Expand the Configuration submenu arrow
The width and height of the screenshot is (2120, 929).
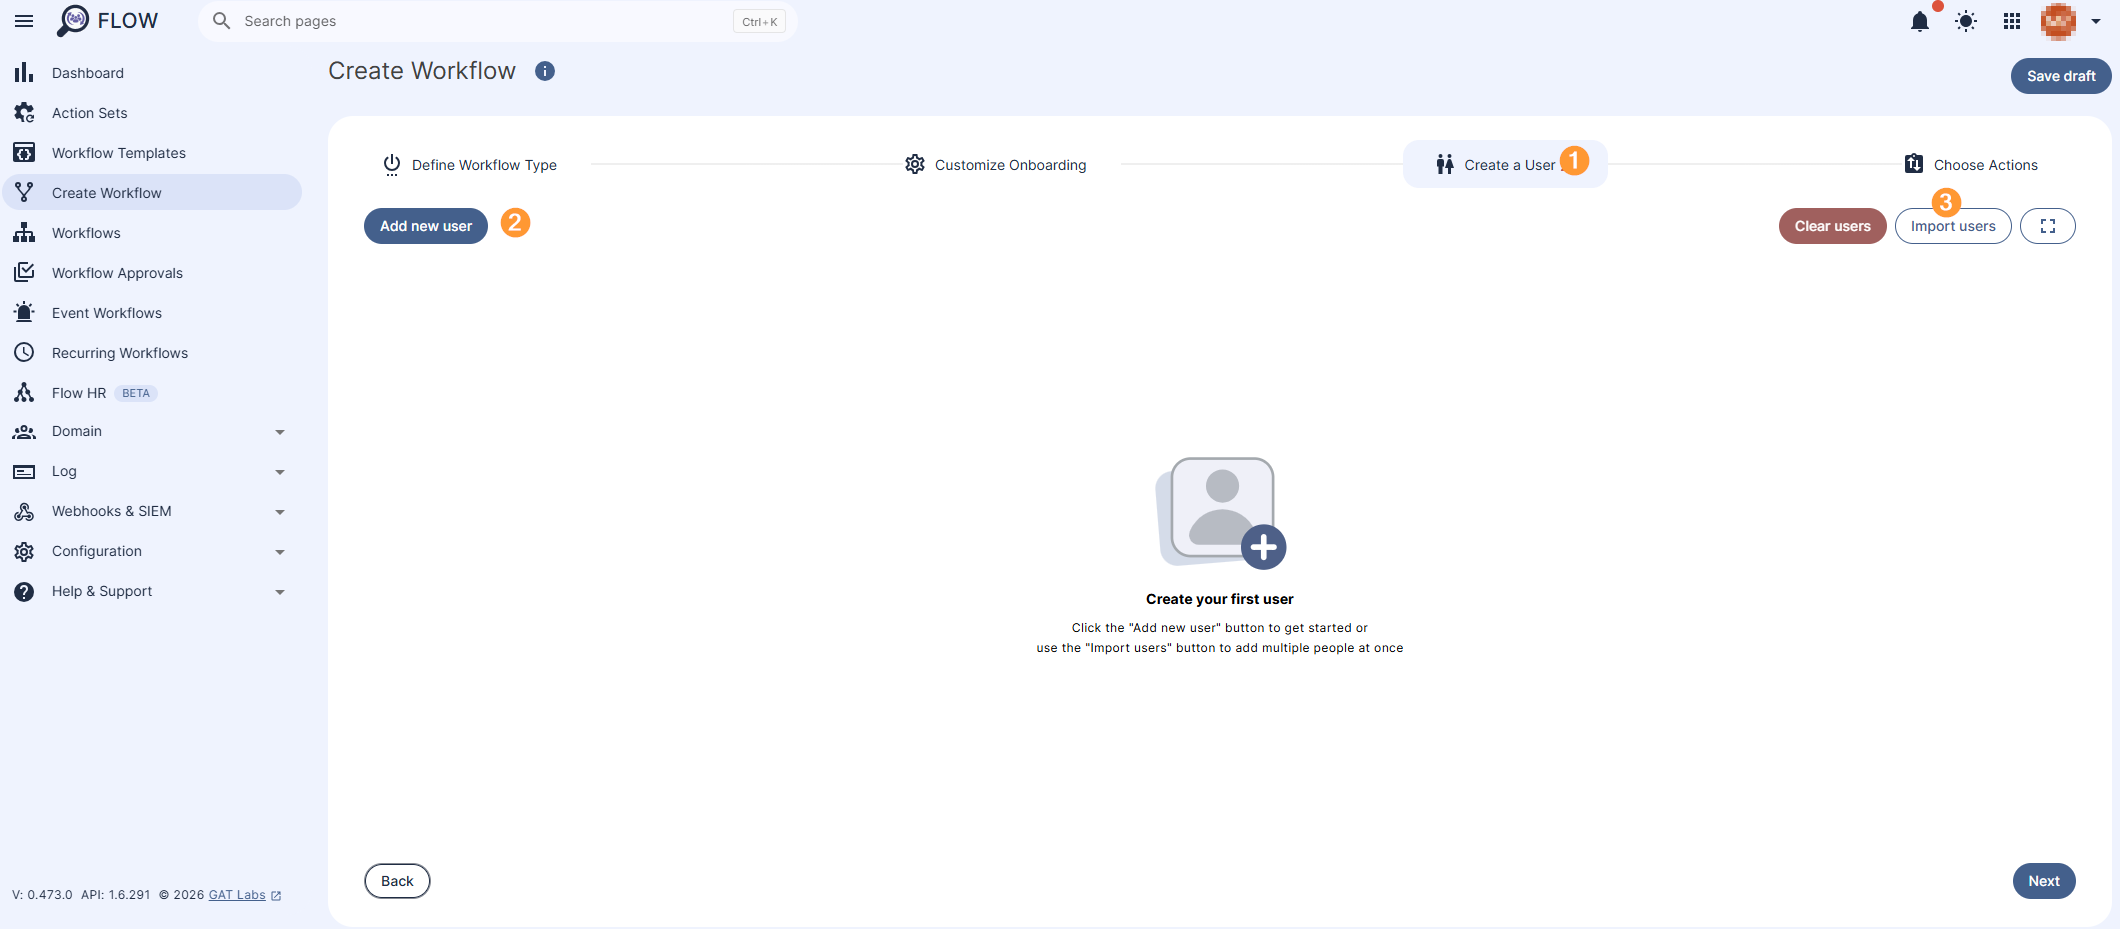pyautogui.click(x=280, y=552)
